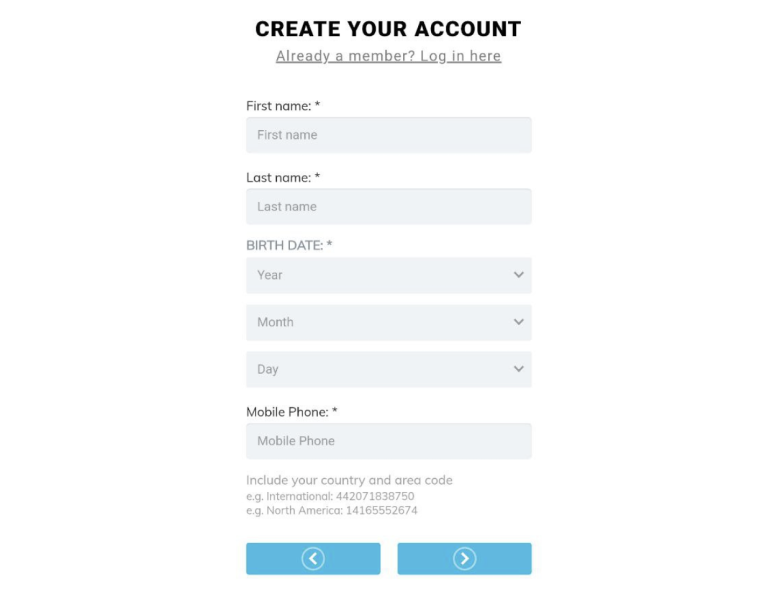Click the 'Mobile Phone: *' label

(x=292, y=412)
